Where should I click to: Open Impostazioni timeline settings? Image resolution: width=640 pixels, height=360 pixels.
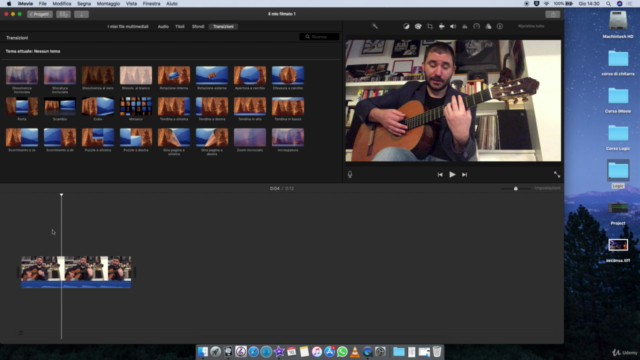547,188
